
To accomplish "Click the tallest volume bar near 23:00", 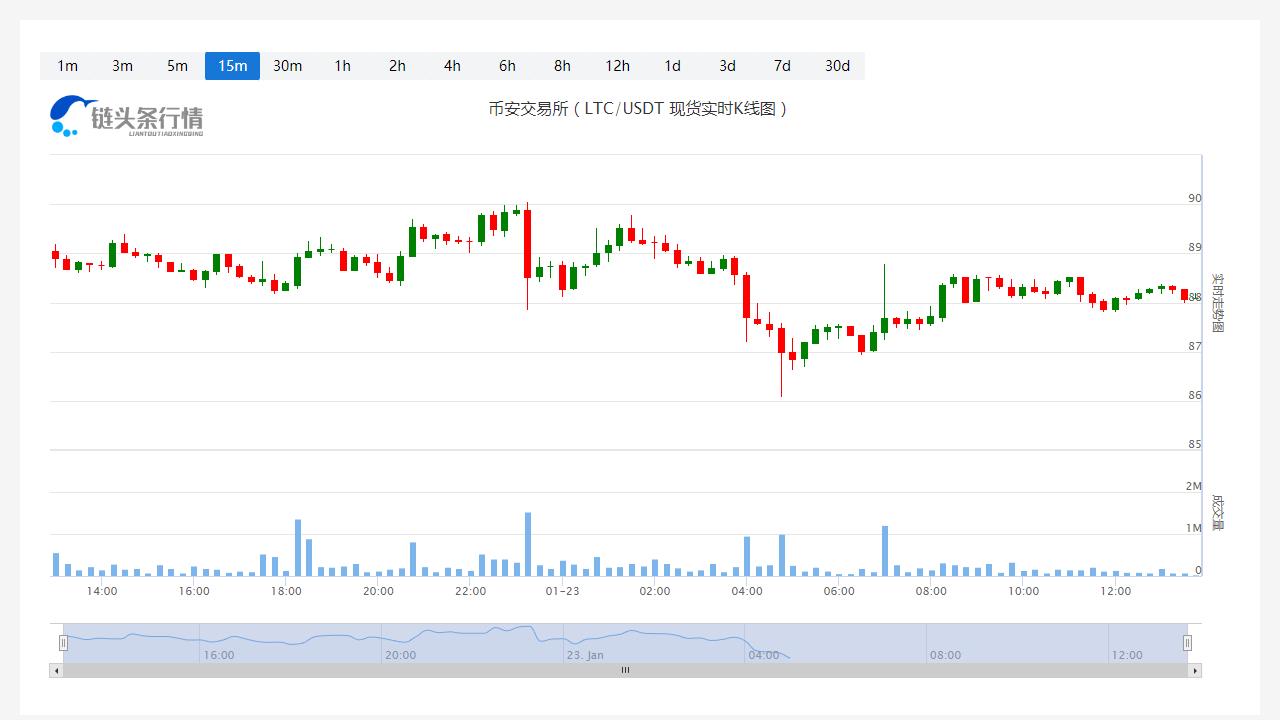I will [x=528, y=544].
